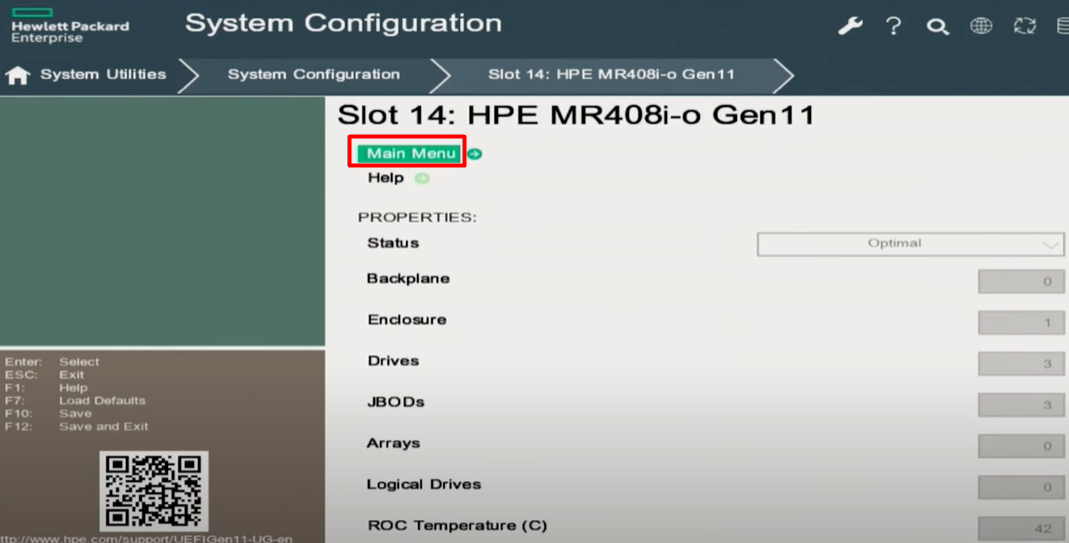Click the "F7: Load Defaults" hint

point(75,400)
